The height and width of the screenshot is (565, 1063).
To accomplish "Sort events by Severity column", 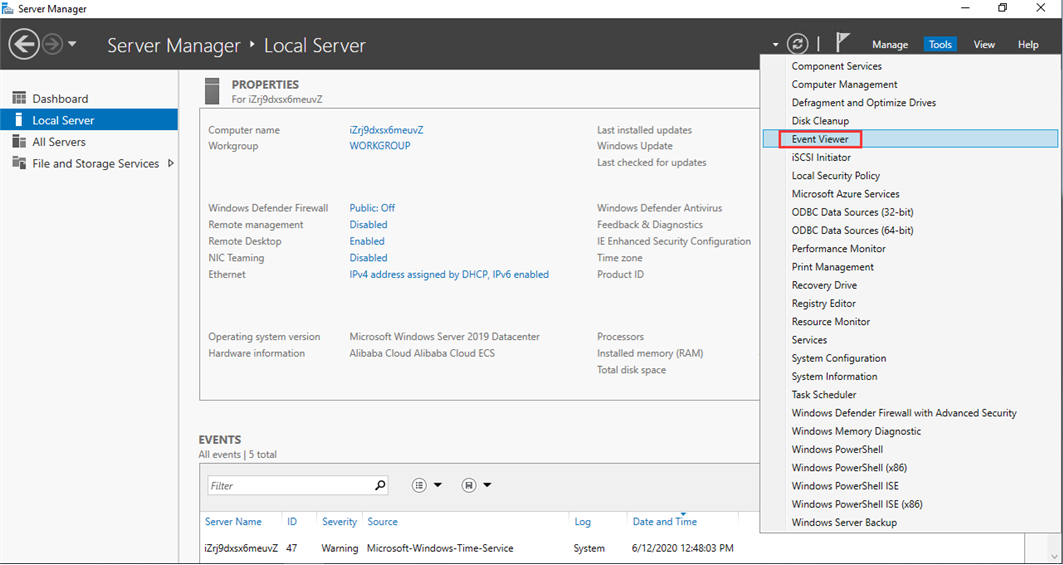I will click(340, 522).
